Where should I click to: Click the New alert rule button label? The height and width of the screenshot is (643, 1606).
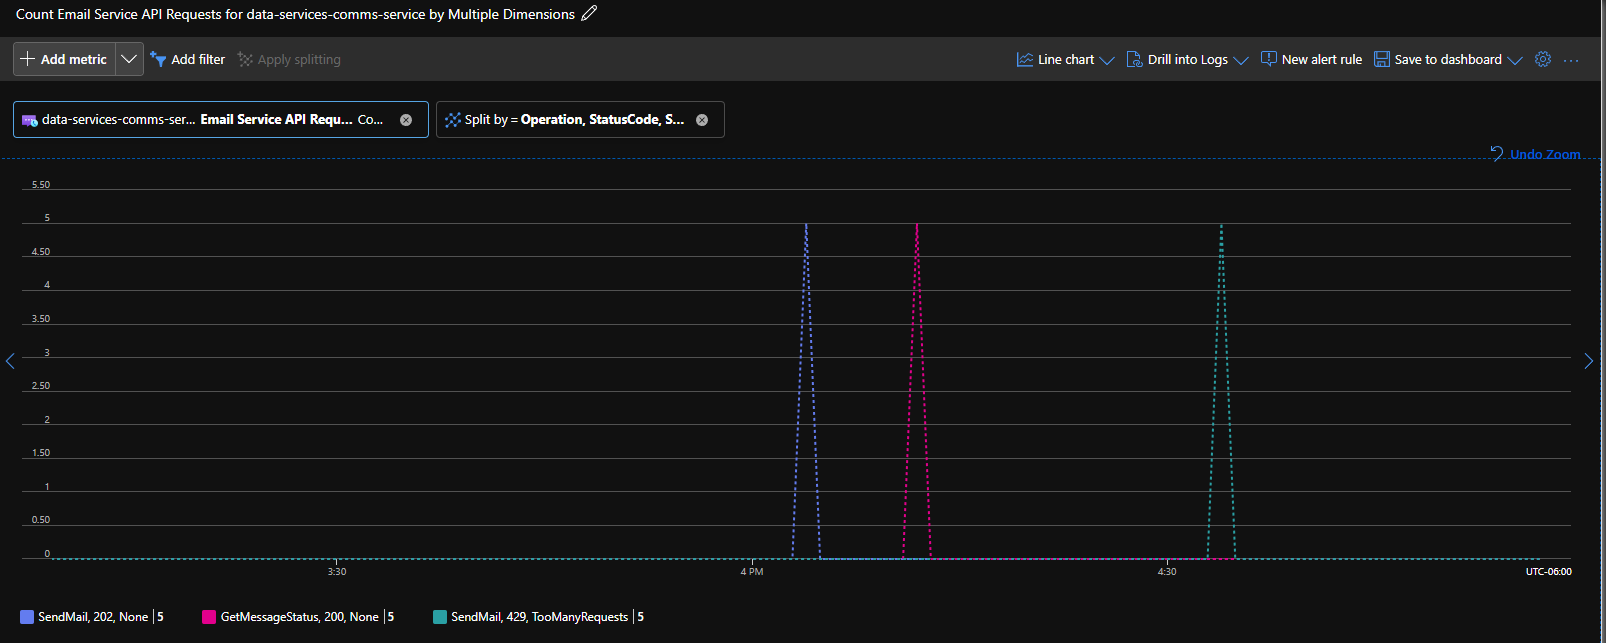[x=1322, y=59]
